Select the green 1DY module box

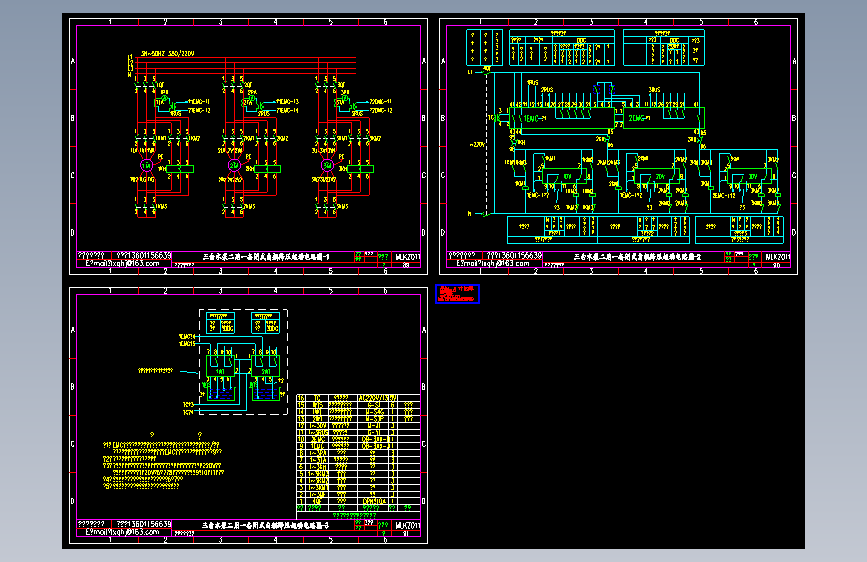pyautogui.click(x=563, y=177)
